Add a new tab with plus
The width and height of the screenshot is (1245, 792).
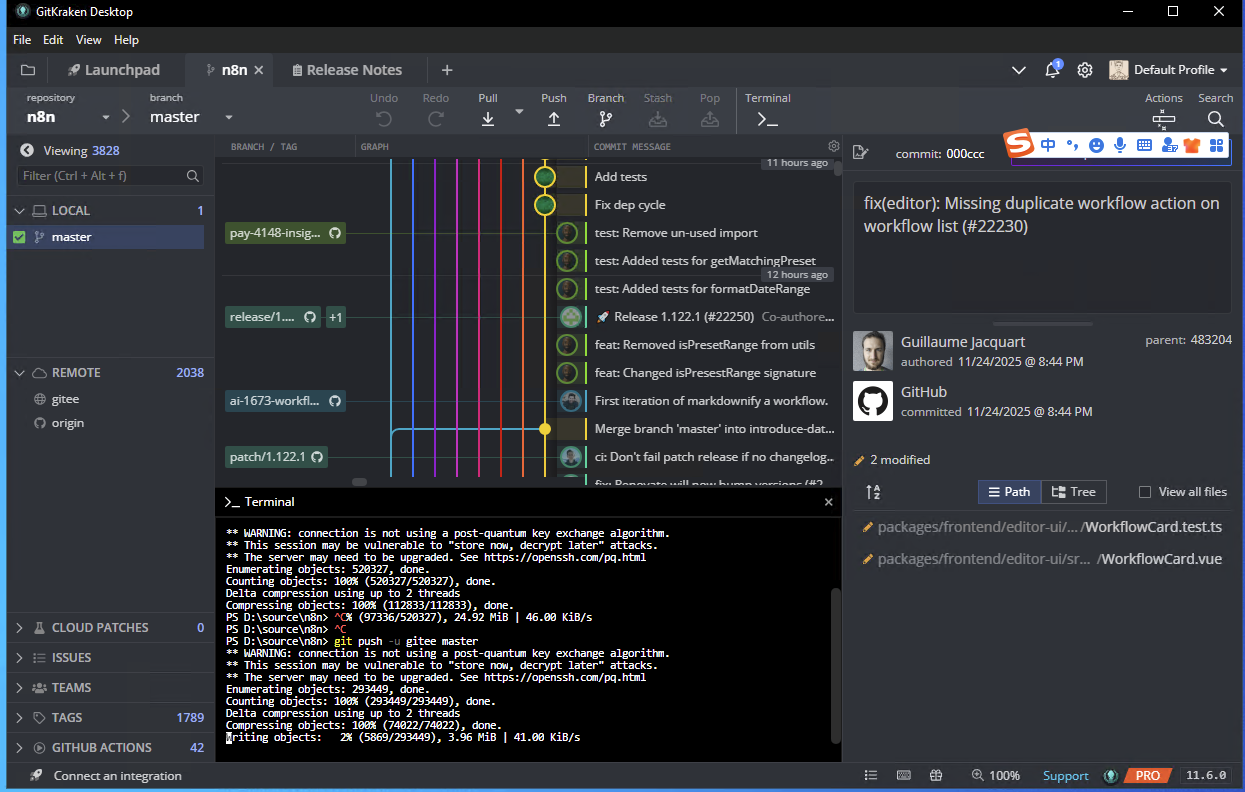pos(447,70)
